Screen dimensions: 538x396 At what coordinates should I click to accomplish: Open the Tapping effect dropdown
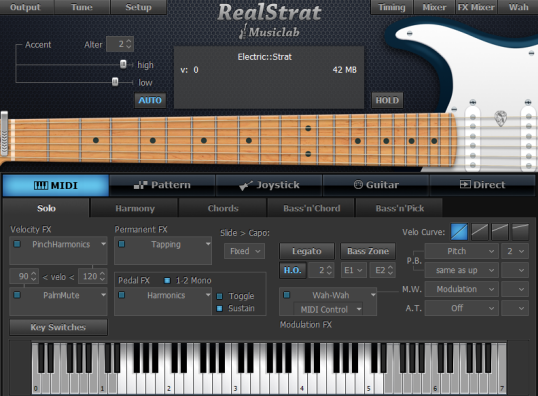pyautogui.click(x=208, y=244)
